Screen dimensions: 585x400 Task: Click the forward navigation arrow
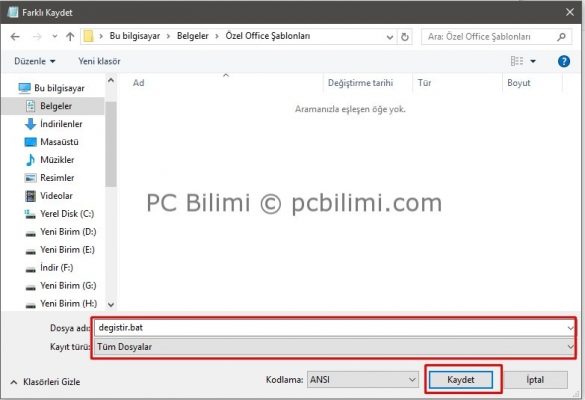pyautogui.click(x=37, y=37)
